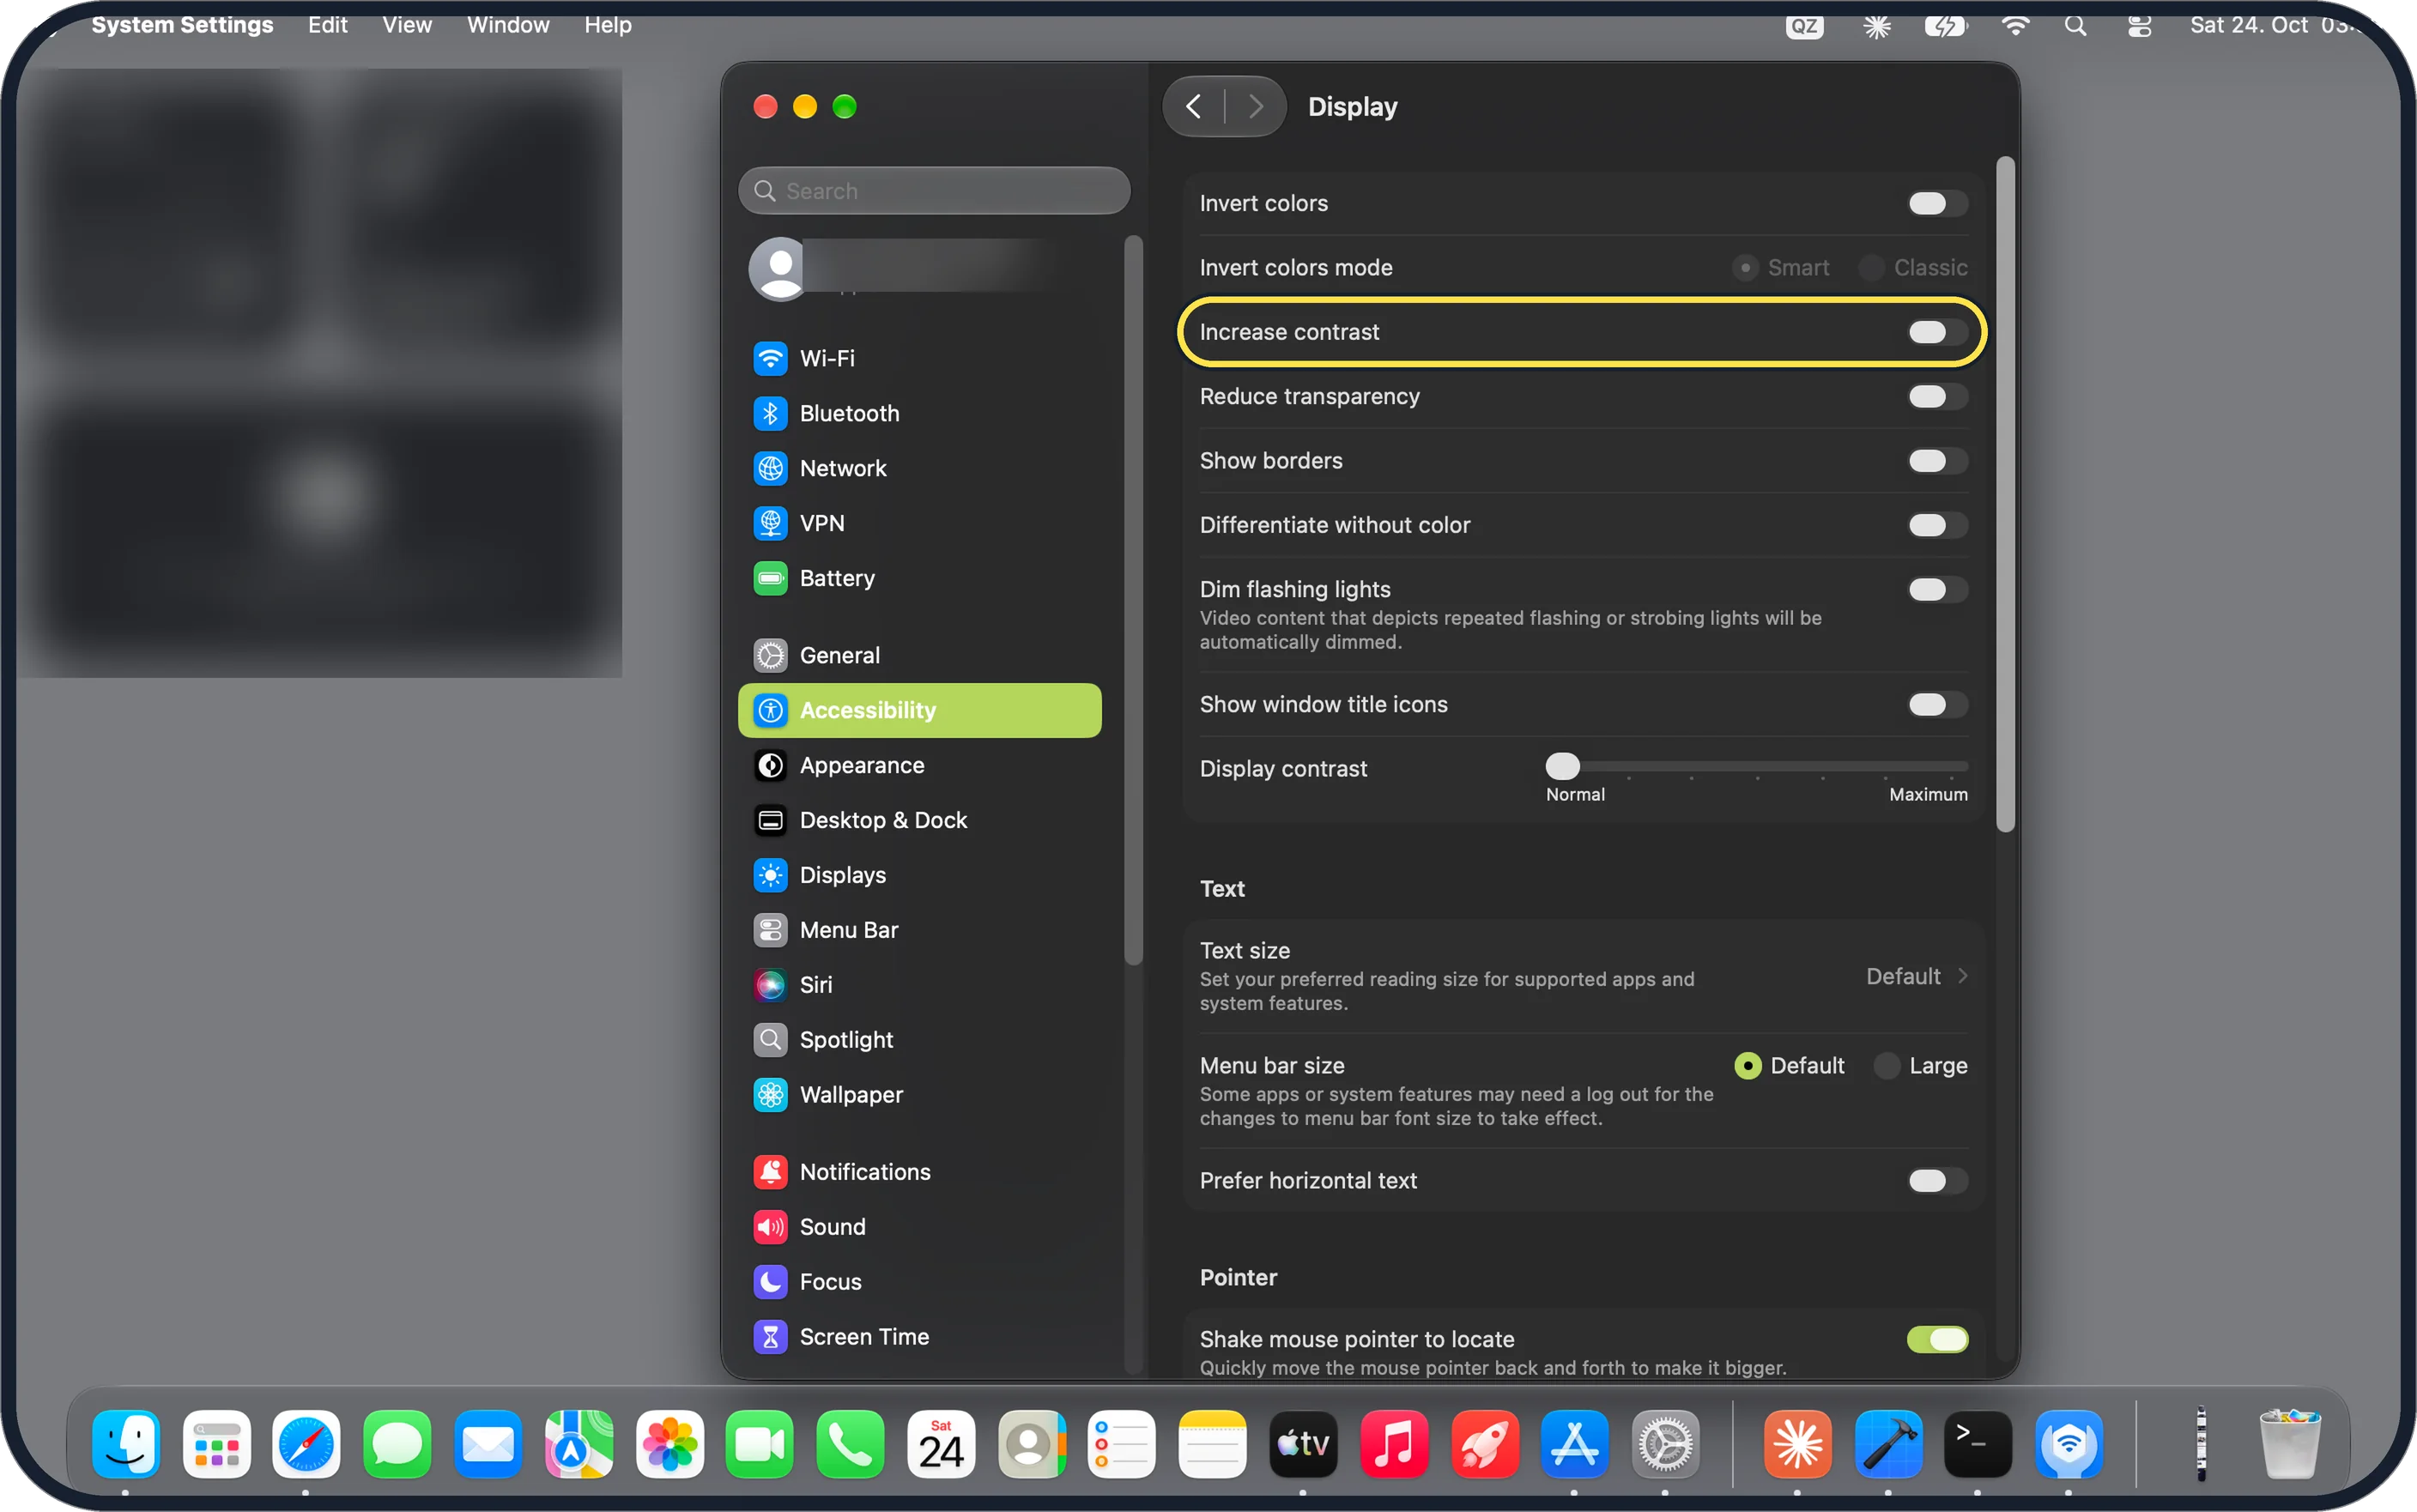Select Network in the sidebar
Image resolution: width=2417 pixels, height=1512 pixels.
tap(919, 468)
